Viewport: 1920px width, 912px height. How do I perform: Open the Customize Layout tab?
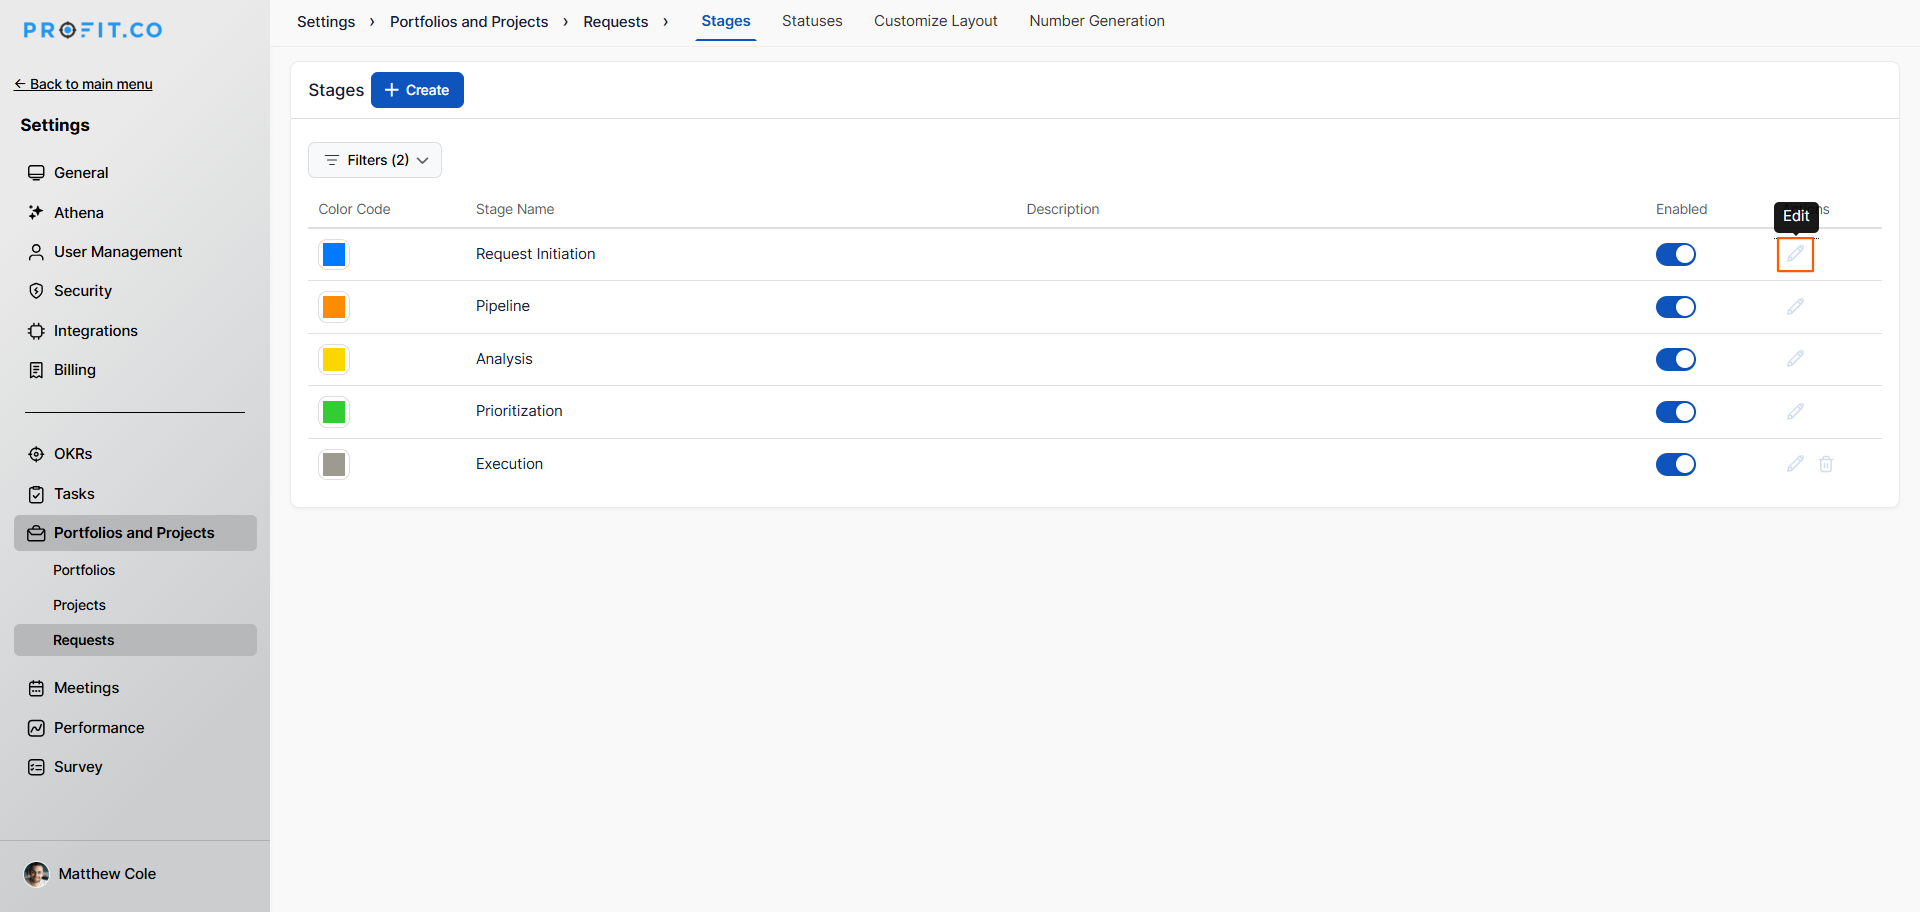[x=935, y=21]
